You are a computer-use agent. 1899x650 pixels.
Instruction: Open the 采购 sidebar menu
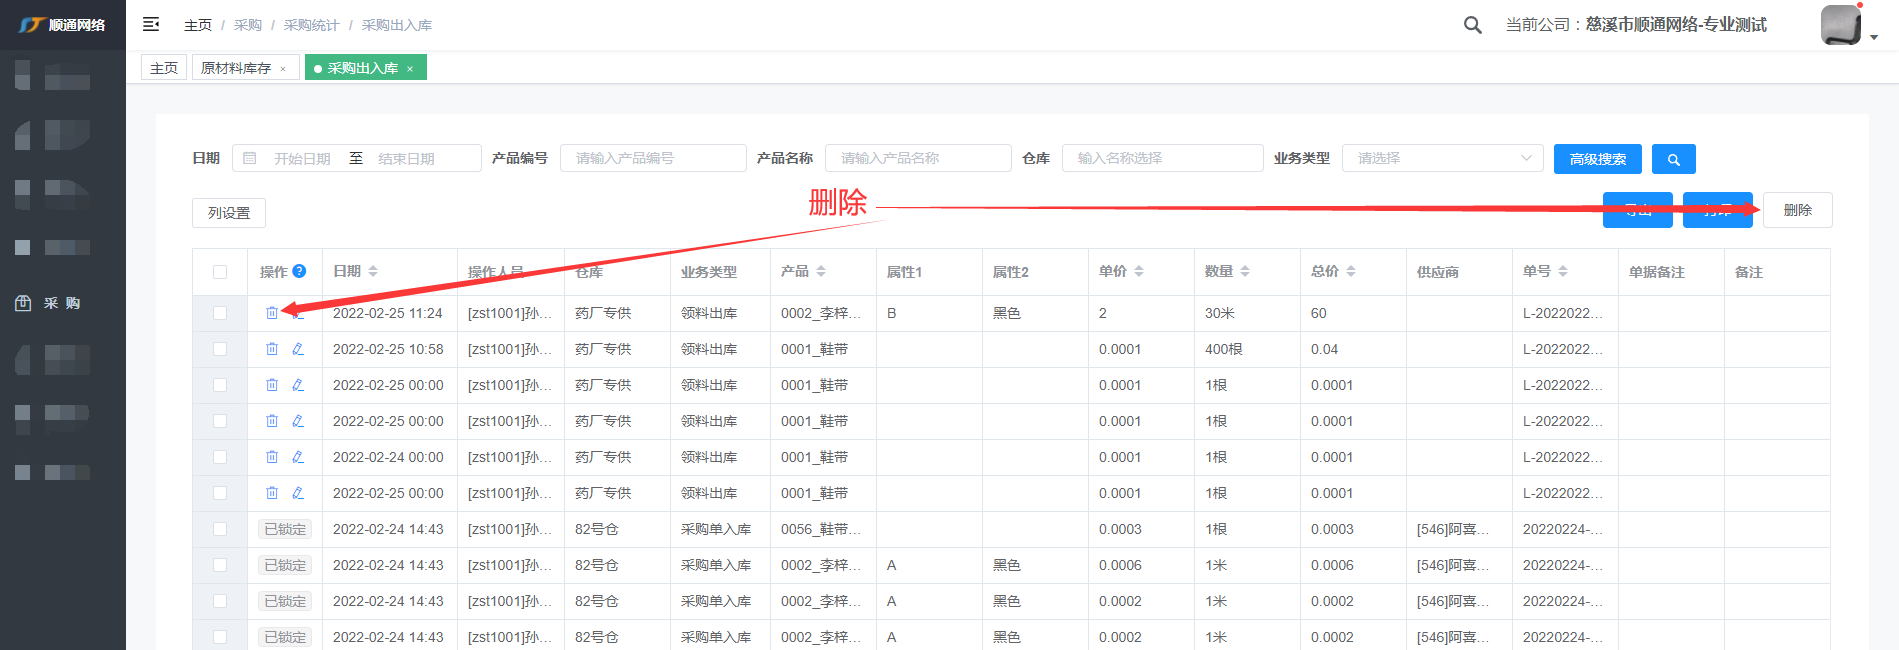click(62, 303)
